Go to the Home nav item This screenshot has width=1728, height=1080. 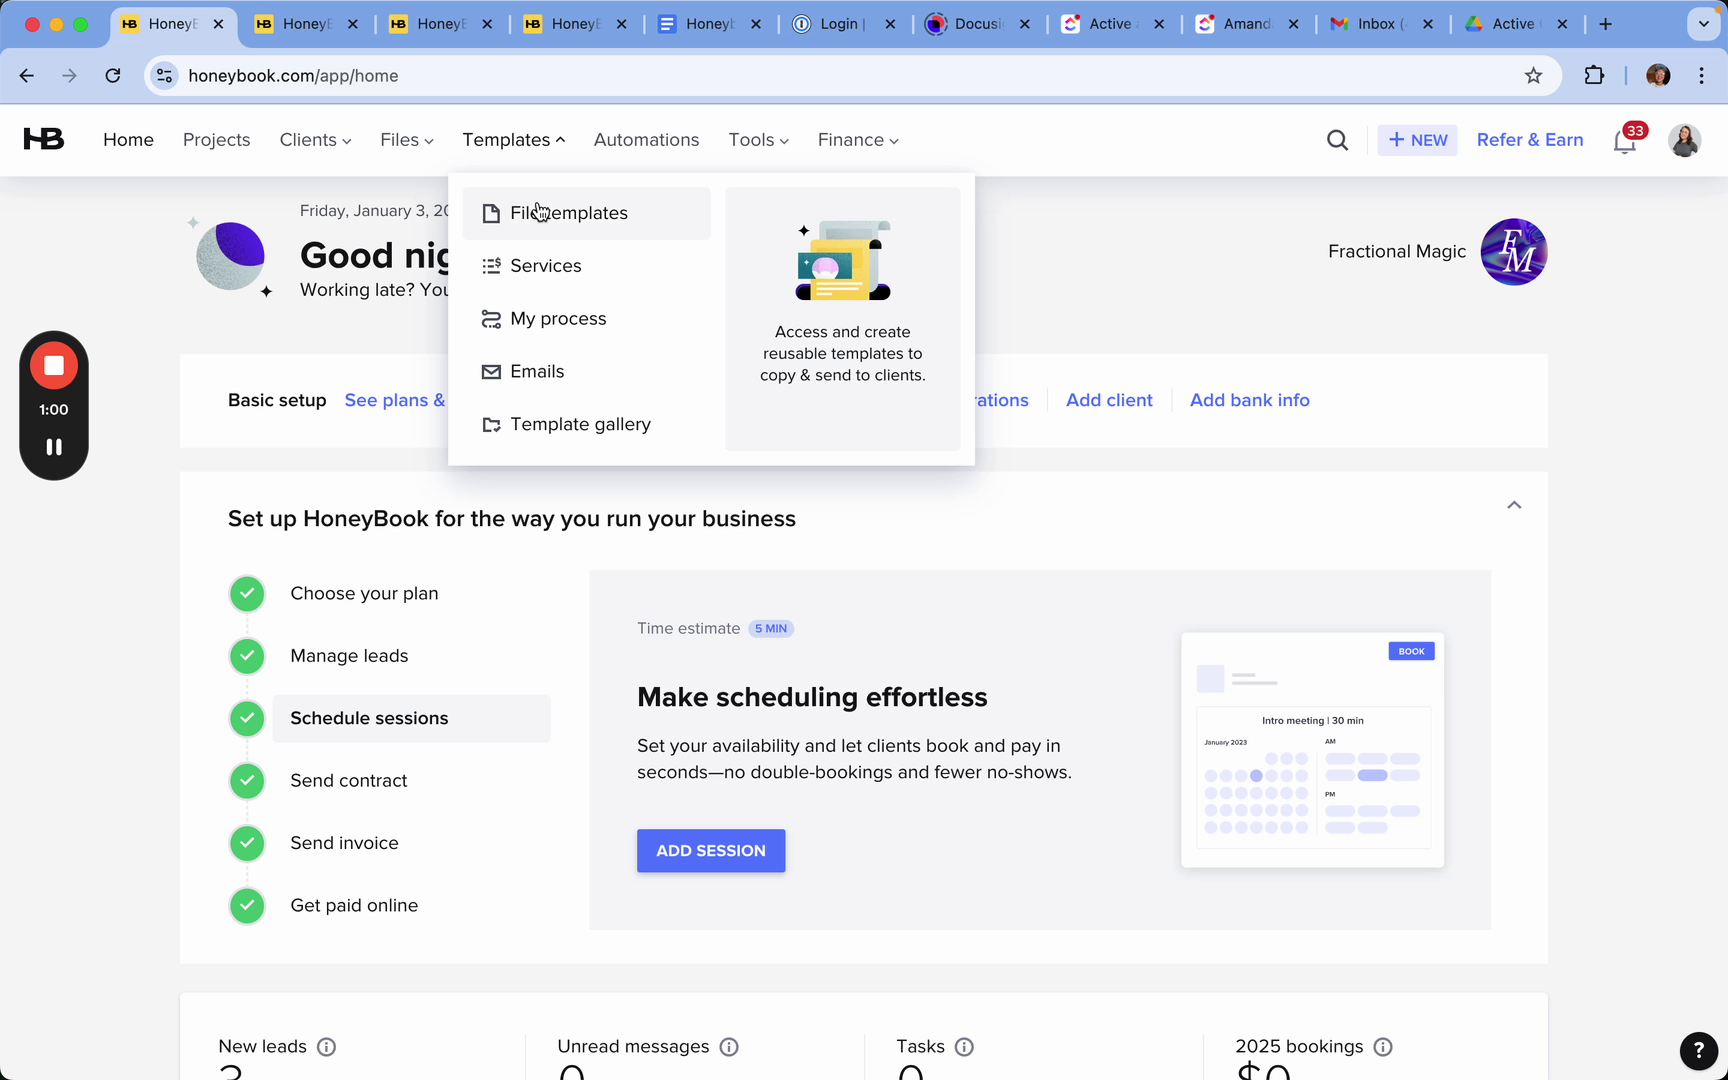tap(129, 140)
